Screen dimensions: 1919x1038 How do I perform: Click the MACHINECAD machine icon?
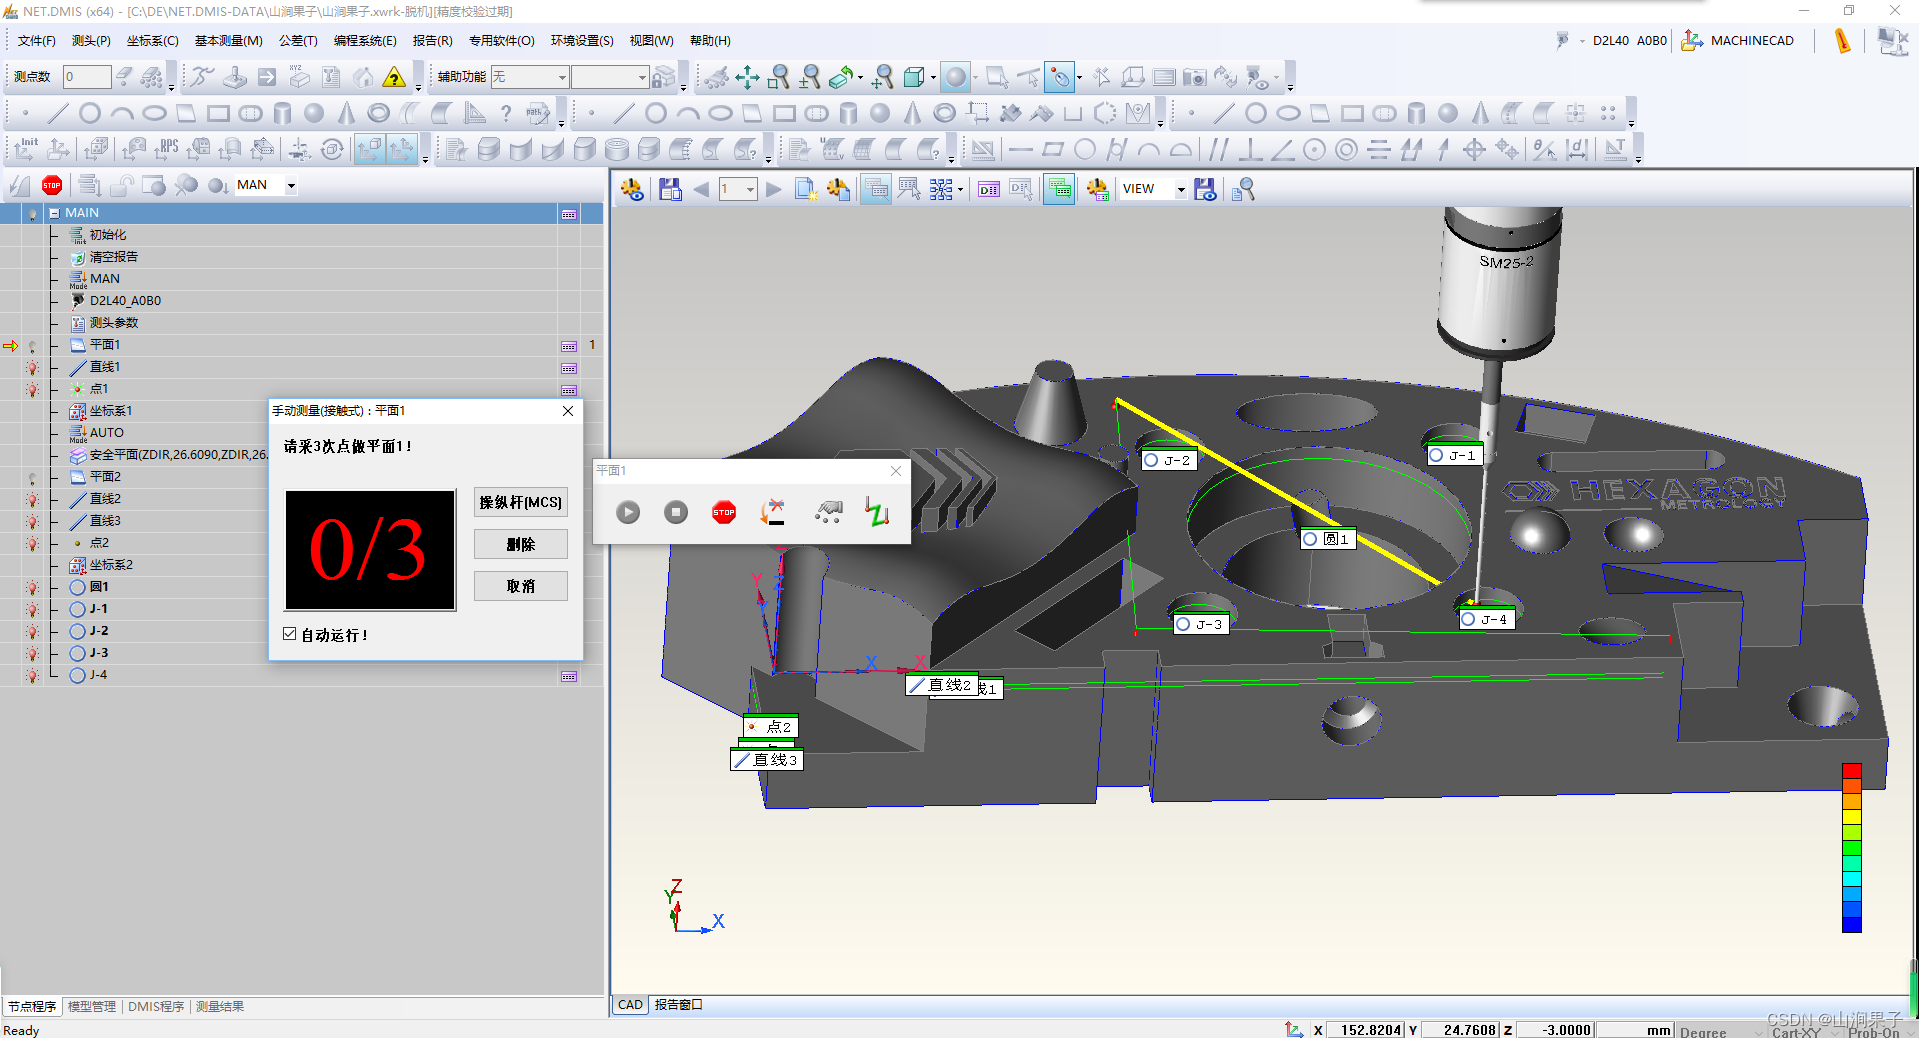click(x=1691, y=41)
